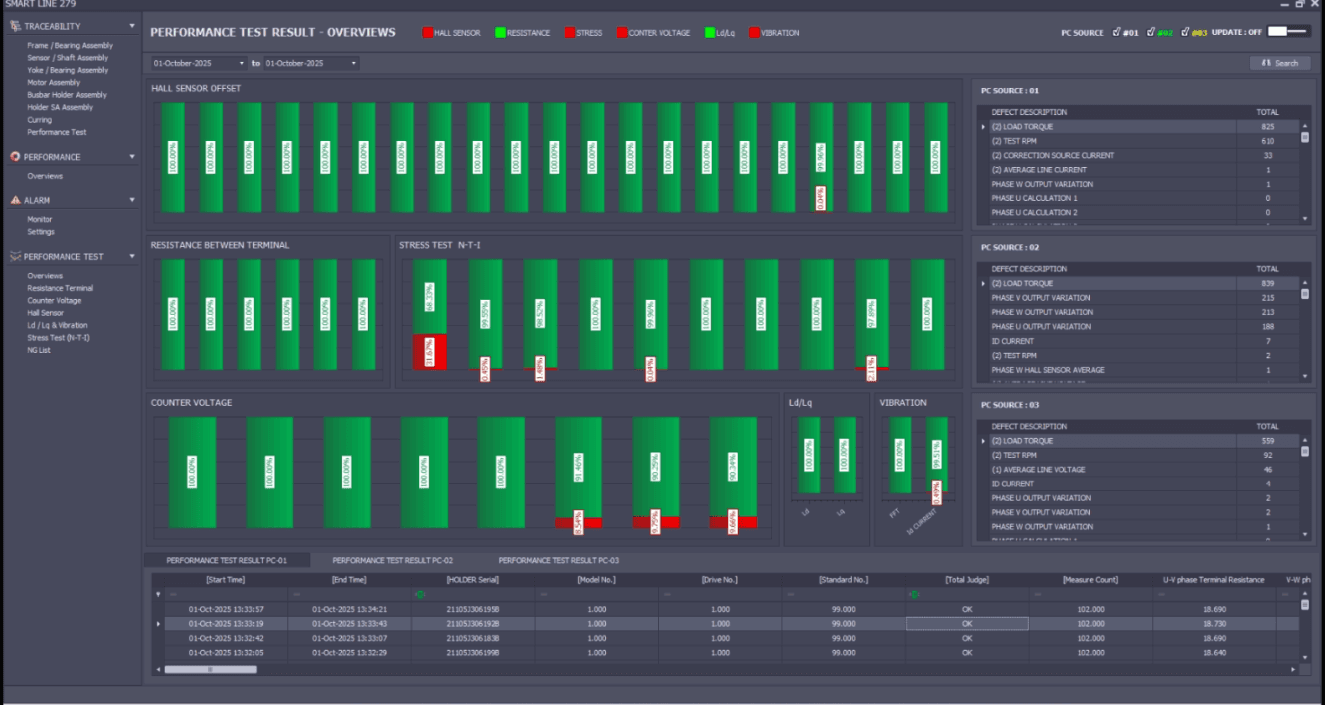Uncheck PC source #01 checkbox
This screenshot has width=1325, height=705.
coord(1115,33)
